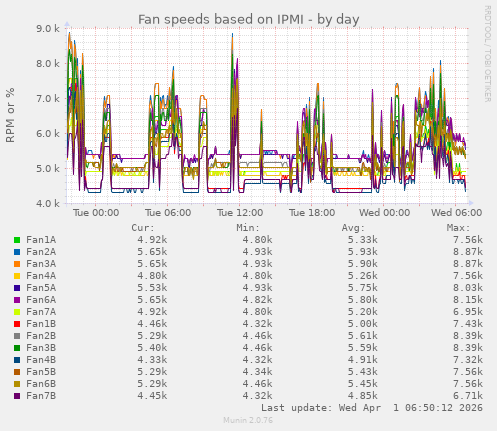Click the Fan6A min value 4.82k

pyautogui.click(x=257, y=300)
